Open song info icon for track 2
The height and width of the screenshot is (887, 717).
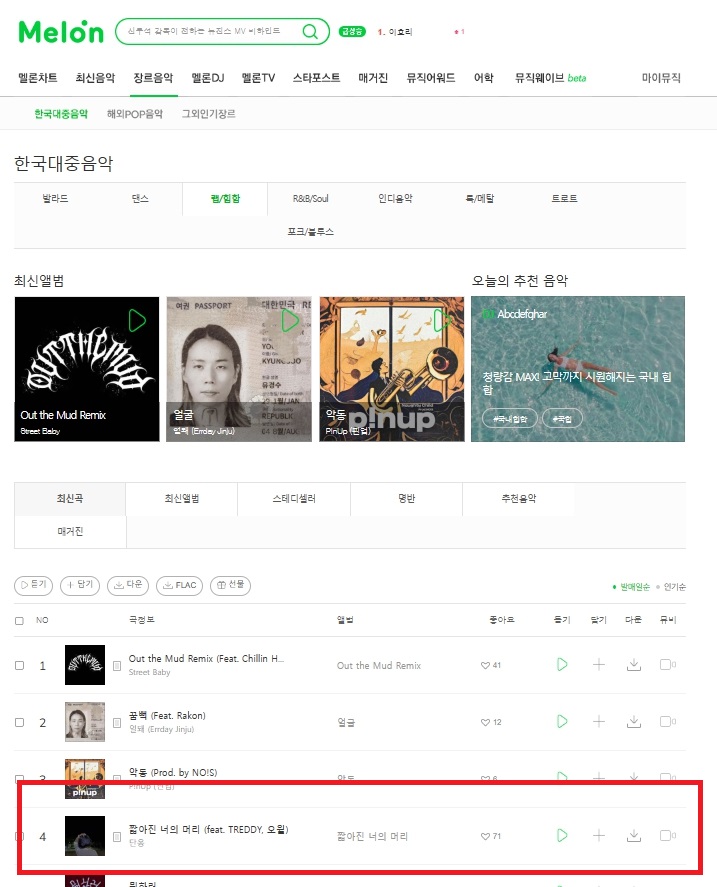pyautogui.click(x=117, y=722)
